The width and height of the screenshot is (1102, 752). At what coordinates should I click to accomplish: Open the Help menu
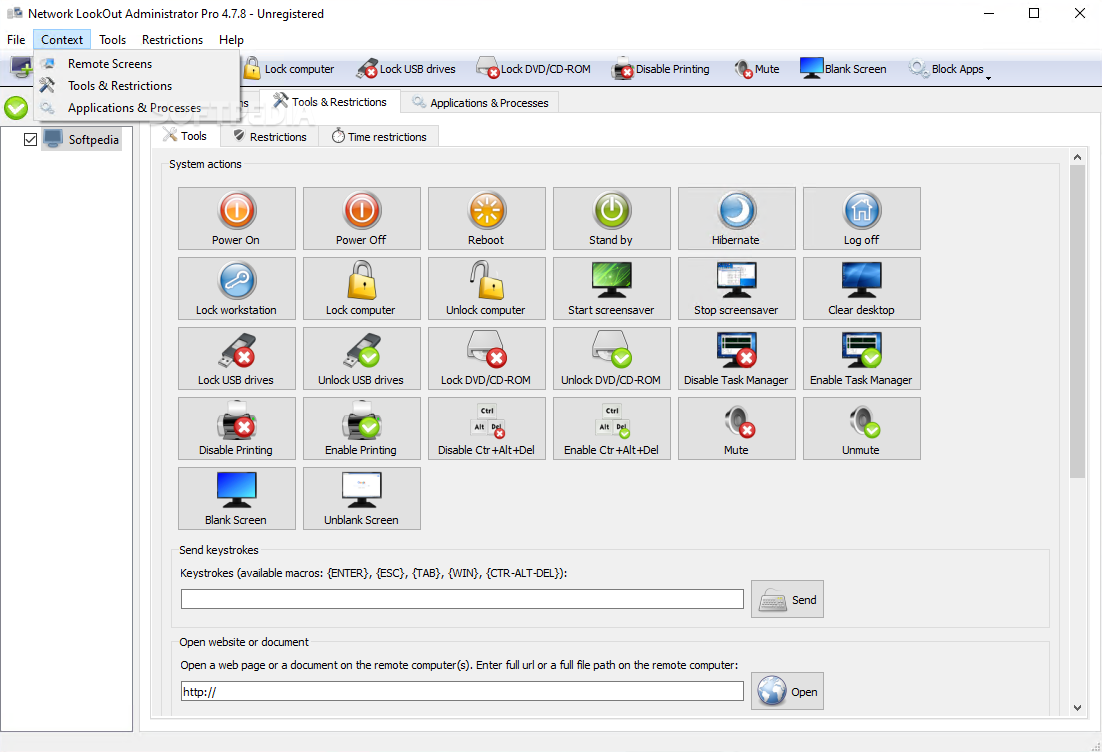point(231,39)
